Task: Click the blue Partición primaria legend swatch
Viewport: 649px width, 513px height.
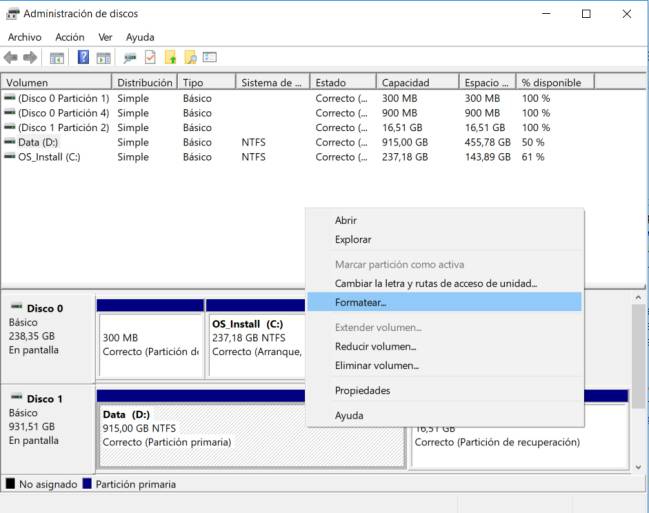Action: tap(87, 483)
